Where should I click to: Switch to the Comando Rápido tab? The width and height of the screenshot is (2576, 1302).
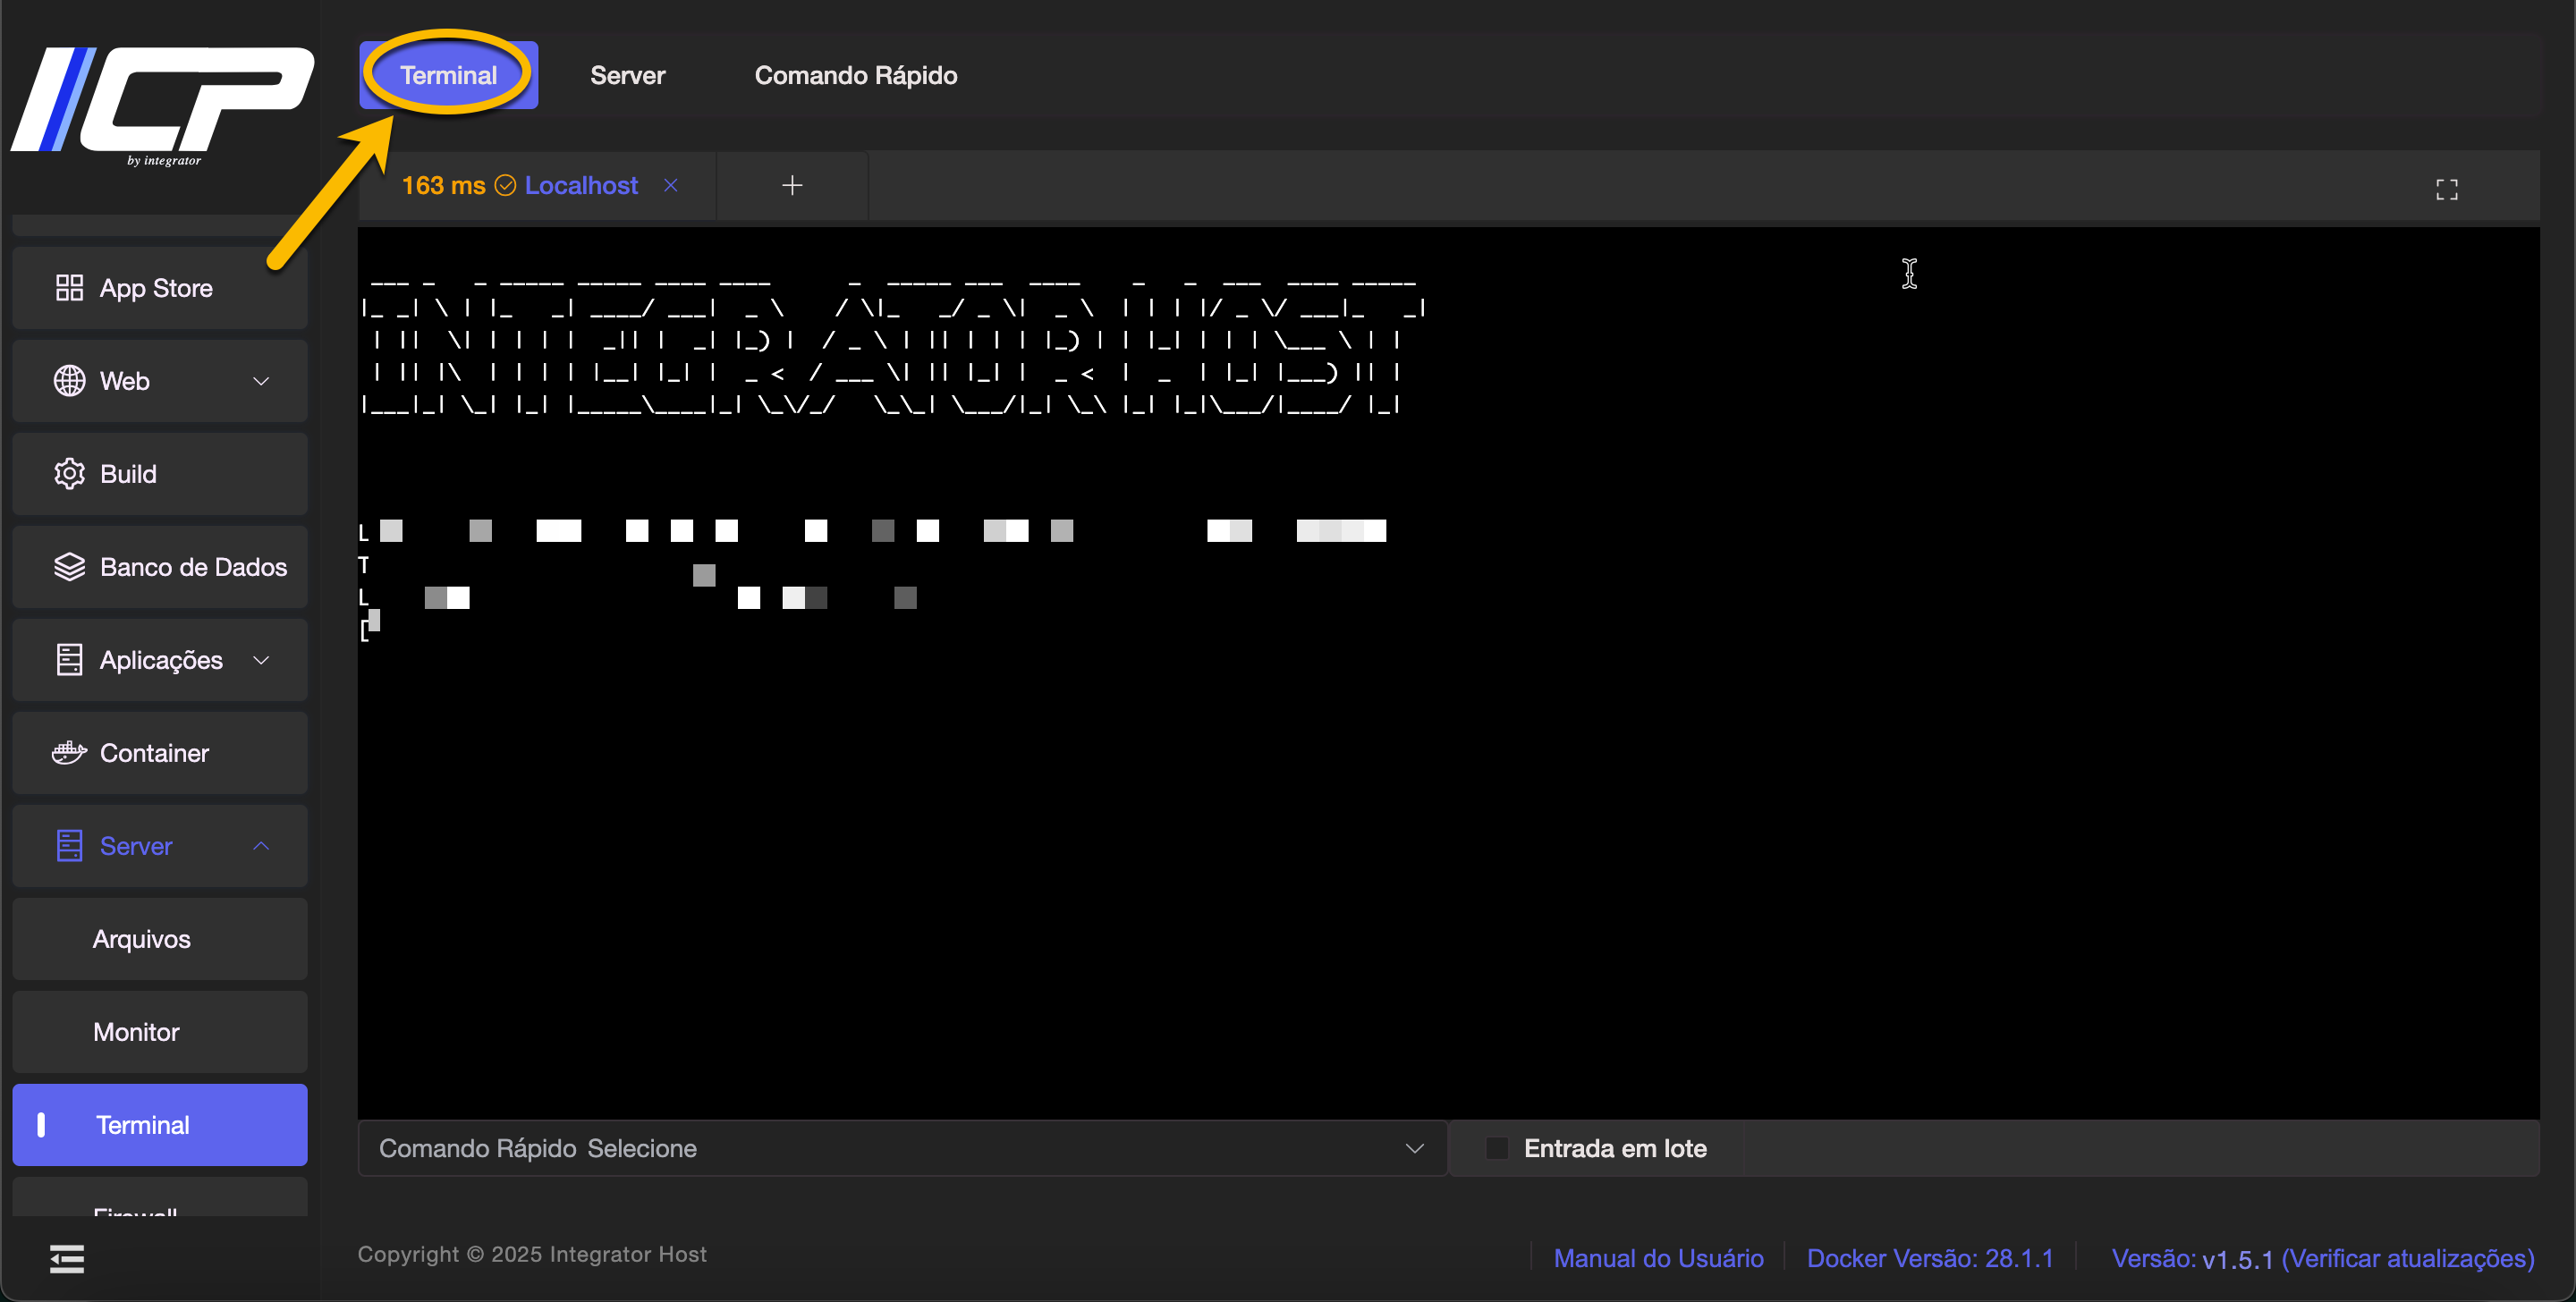[855, 75]
